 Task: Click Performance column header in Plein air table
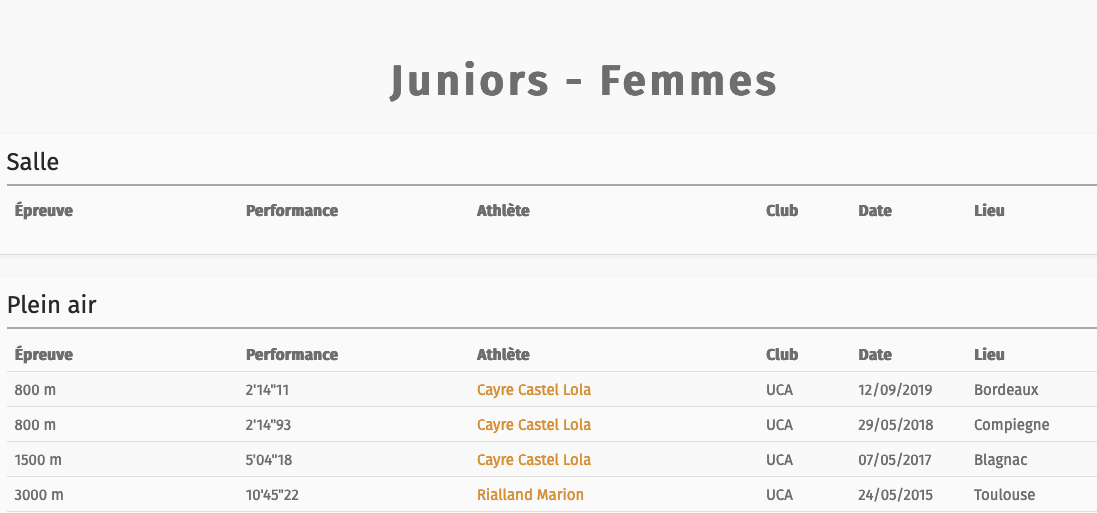point(292,355)
